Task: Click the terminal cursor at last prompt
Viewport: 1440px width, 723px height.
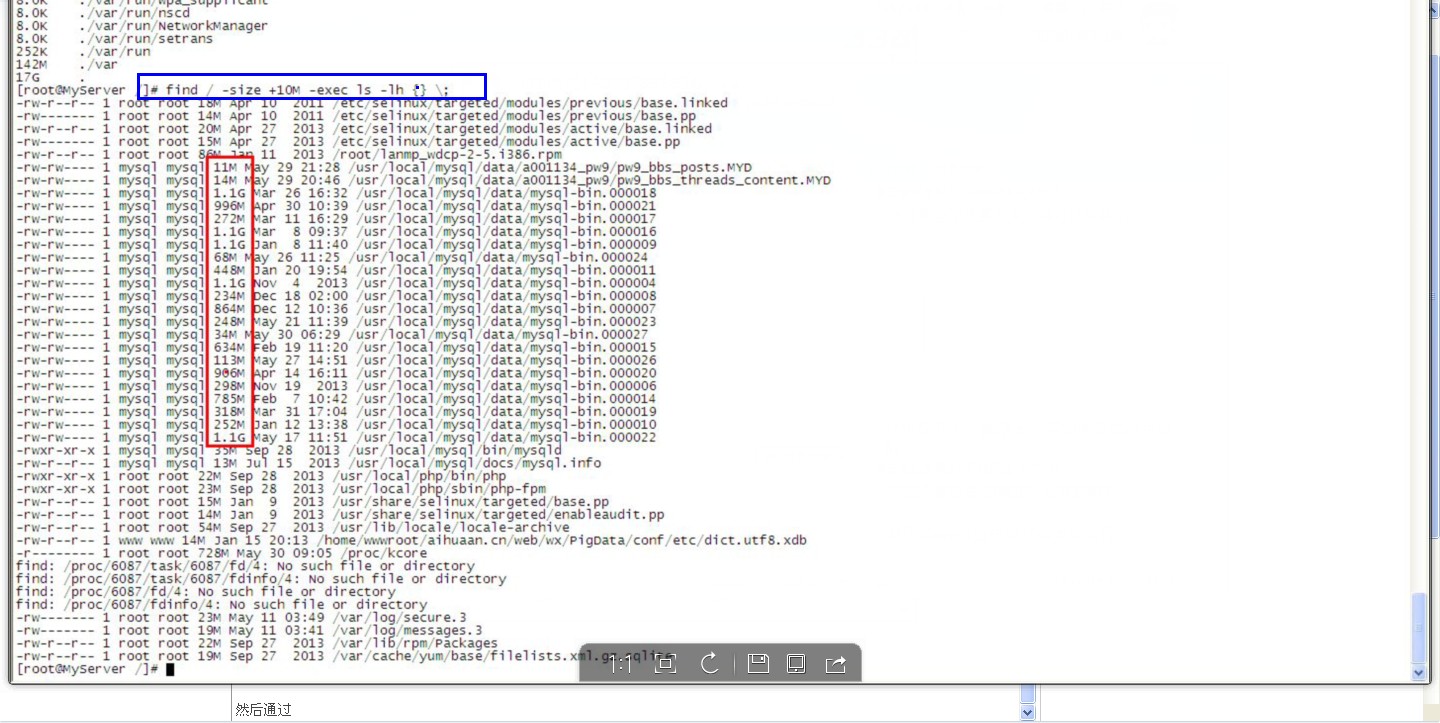Action: coord(170,669)
